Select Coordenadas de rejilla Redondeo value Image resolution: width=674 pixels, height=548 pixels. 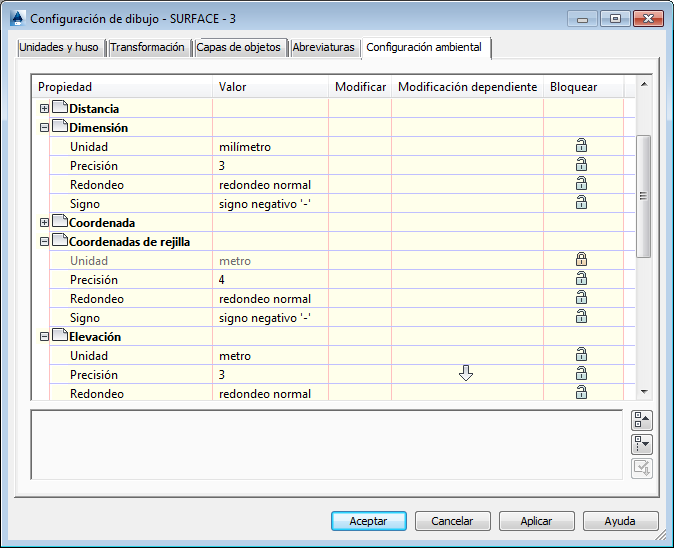coord(270,299)
